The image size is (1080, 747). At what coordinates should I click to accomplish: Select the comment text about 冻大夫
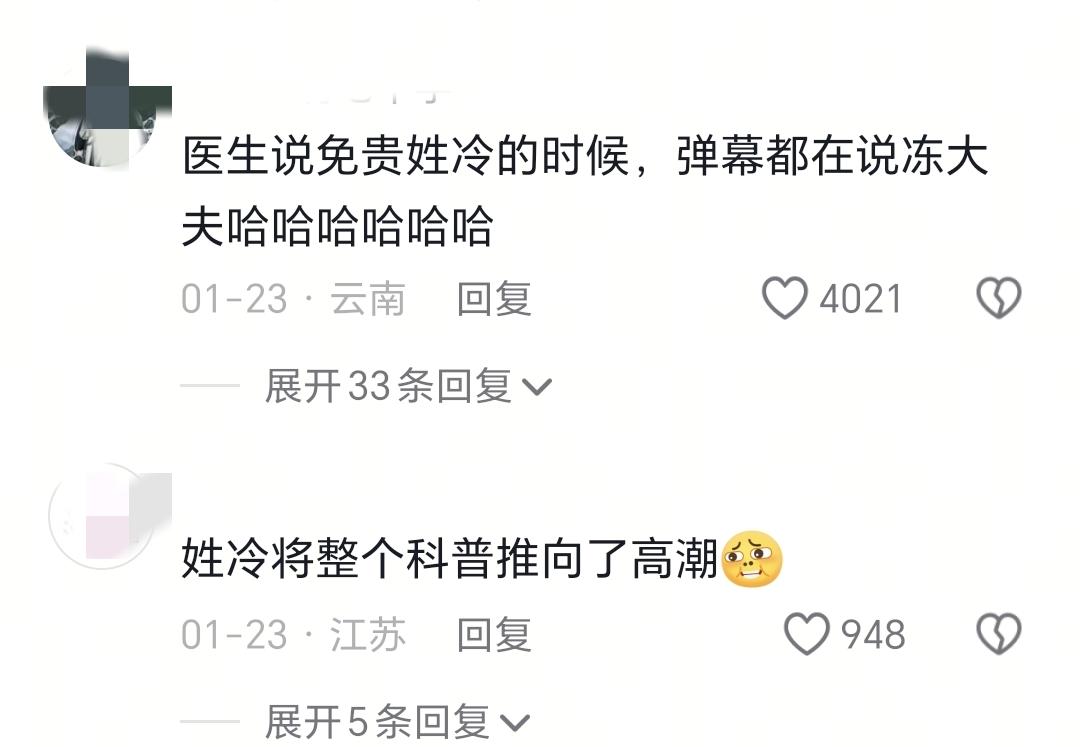click(x=585, y=191)
